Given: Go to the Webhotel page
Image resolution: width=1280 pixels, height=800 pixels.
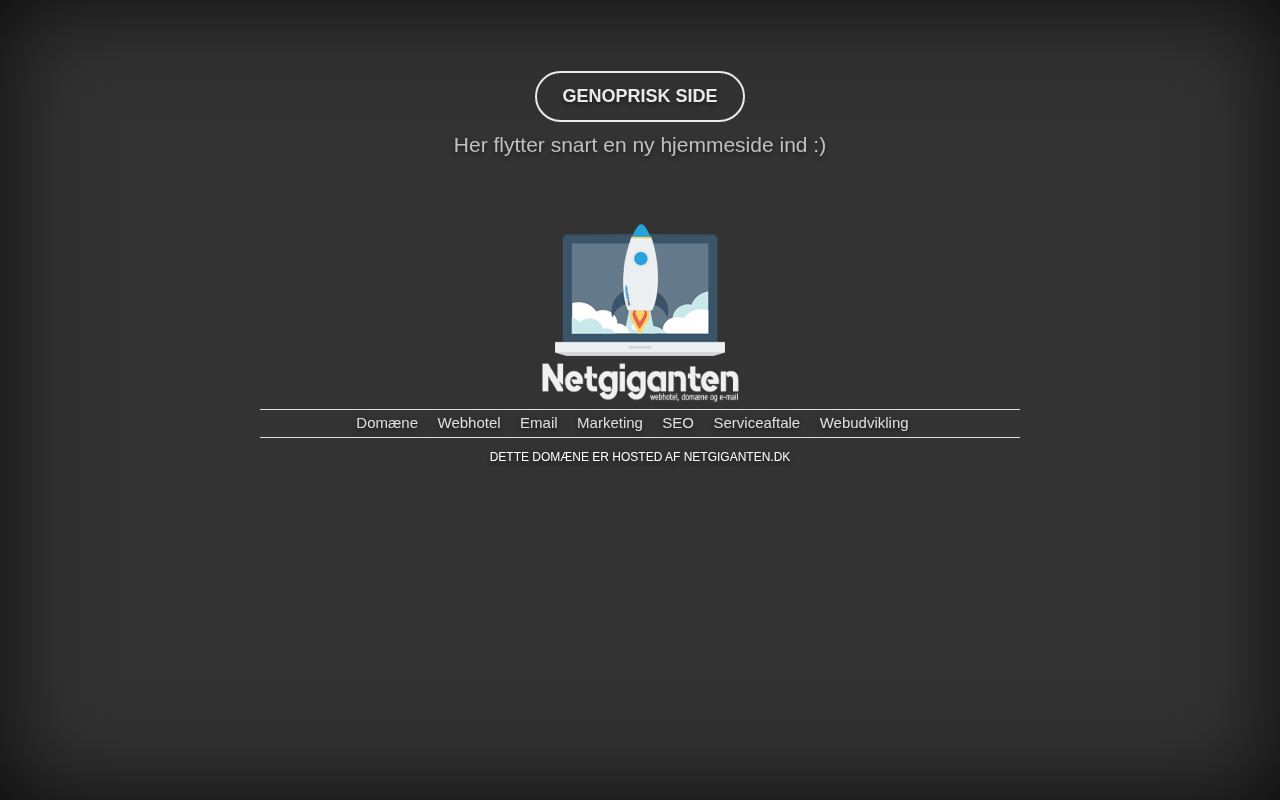Looking at the screenshot, I should tap(469, 423).
